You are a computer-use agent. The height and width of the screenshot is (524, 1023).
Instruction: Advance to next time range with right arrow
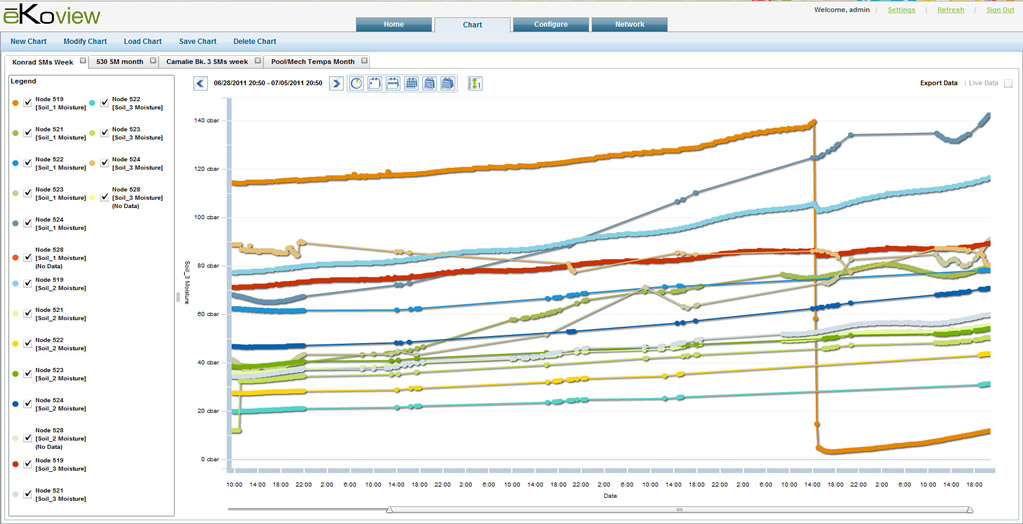337,84
